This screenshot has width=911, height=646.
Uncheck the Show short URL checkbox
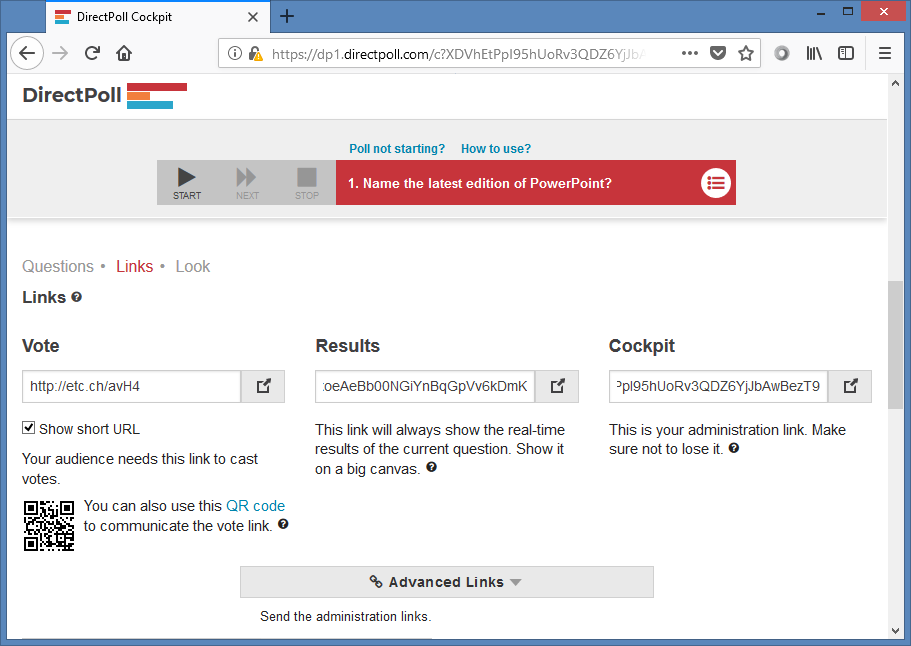click(29, 428)
